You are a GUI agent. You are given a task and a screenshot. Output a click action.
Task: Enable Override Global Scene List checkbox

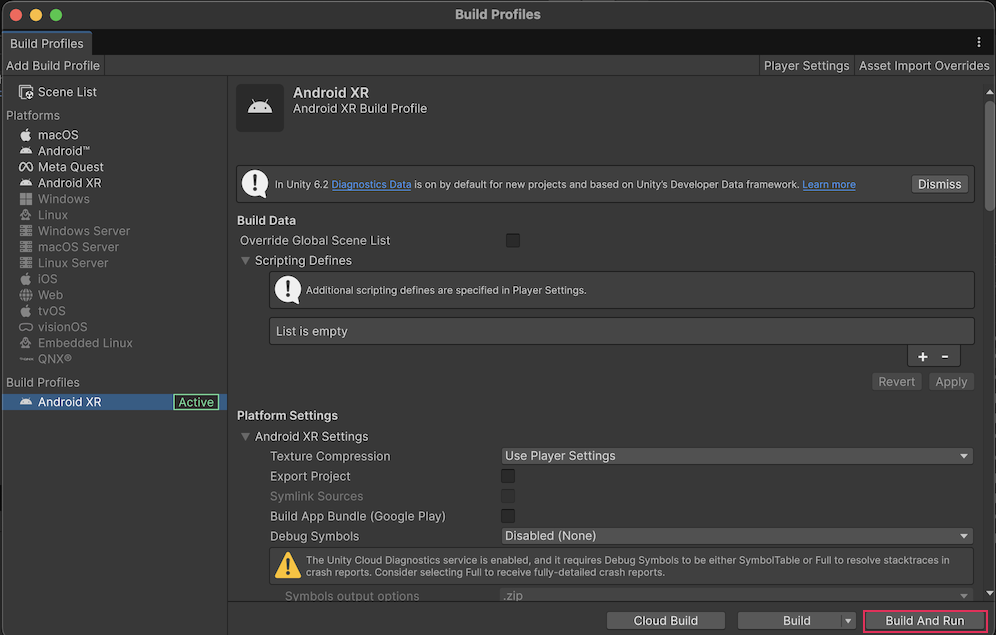pyautogui.click(x=513, y=241)
